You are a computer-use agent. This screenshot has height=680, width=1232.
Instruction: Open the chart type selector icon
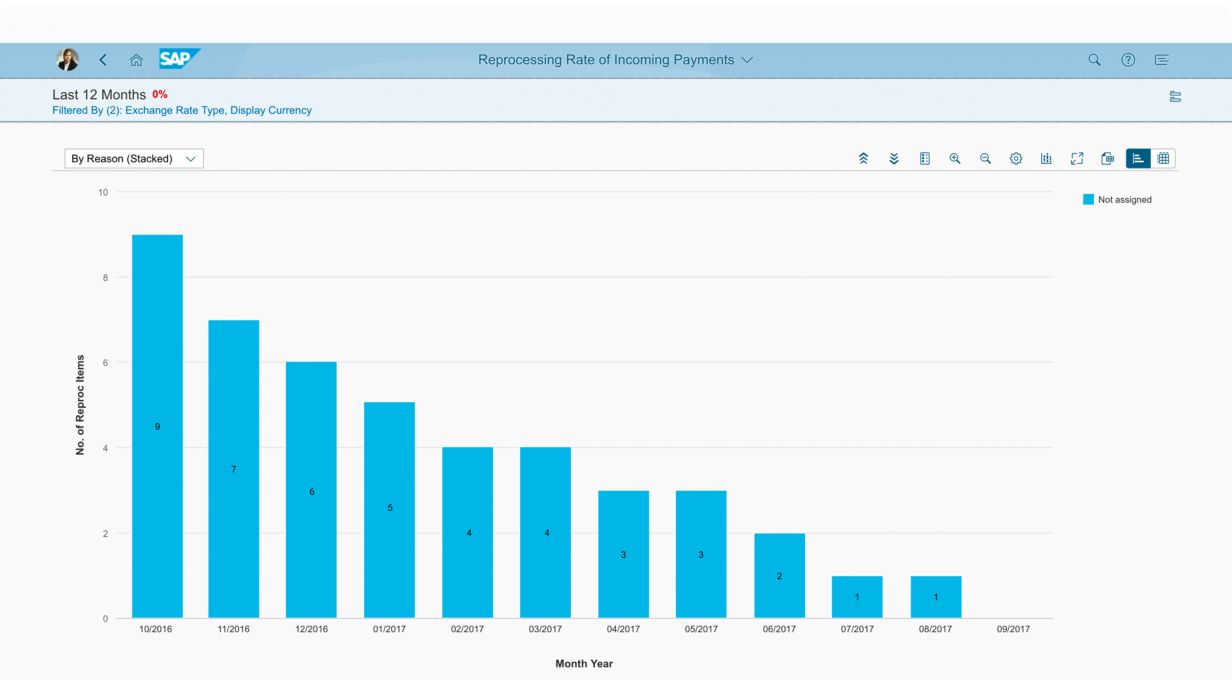click(1046, 159)
